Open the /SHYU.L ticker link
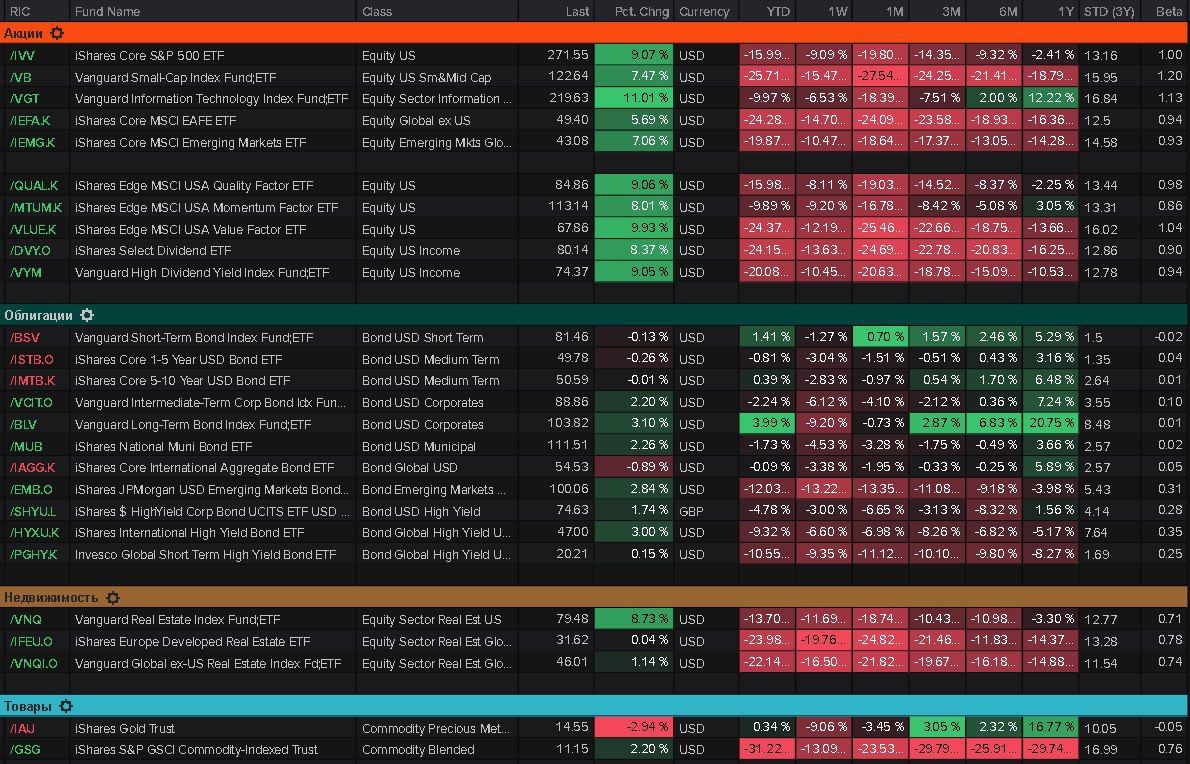Screen dimensions: 1190x764 point(33,512)
